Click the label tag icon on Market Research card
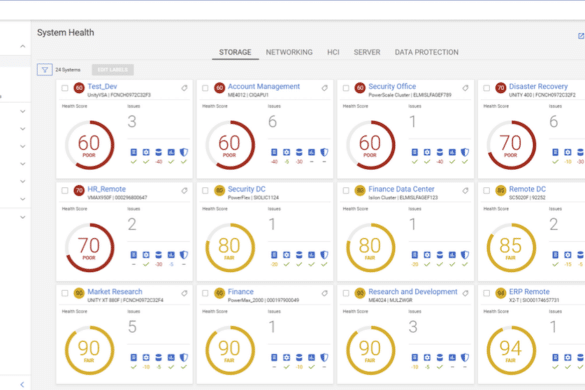This screenshot has width=585, height=390. (184, 293)
